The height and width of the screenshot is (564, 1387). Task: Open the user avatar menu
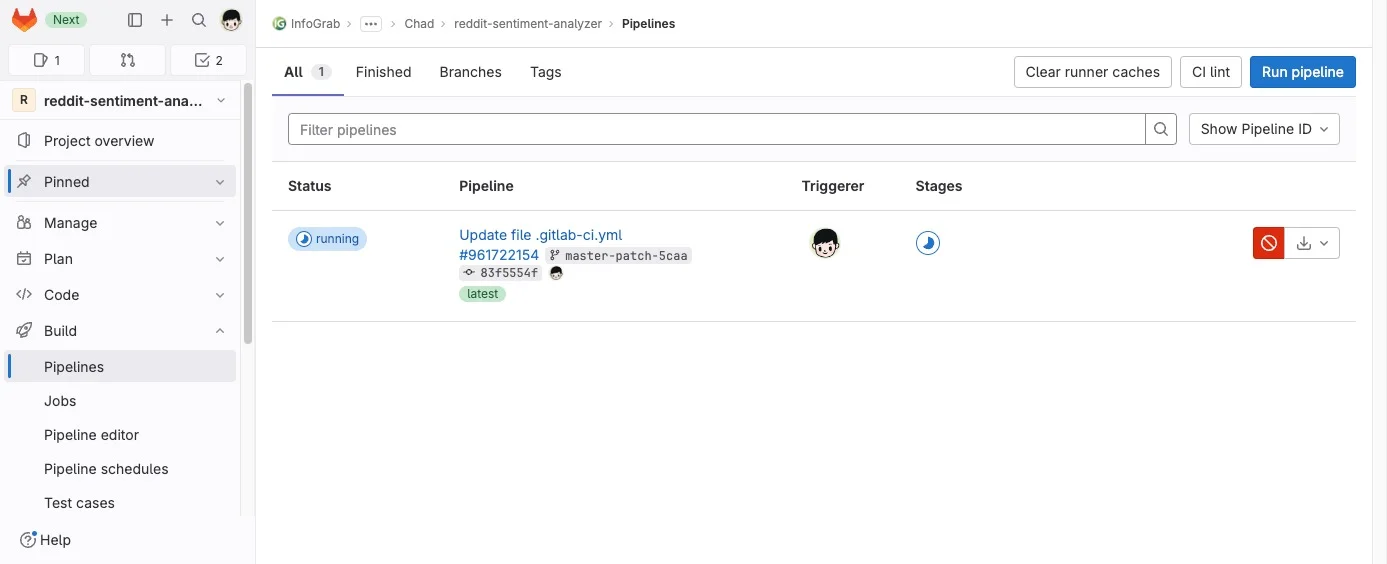click(231, 20)
